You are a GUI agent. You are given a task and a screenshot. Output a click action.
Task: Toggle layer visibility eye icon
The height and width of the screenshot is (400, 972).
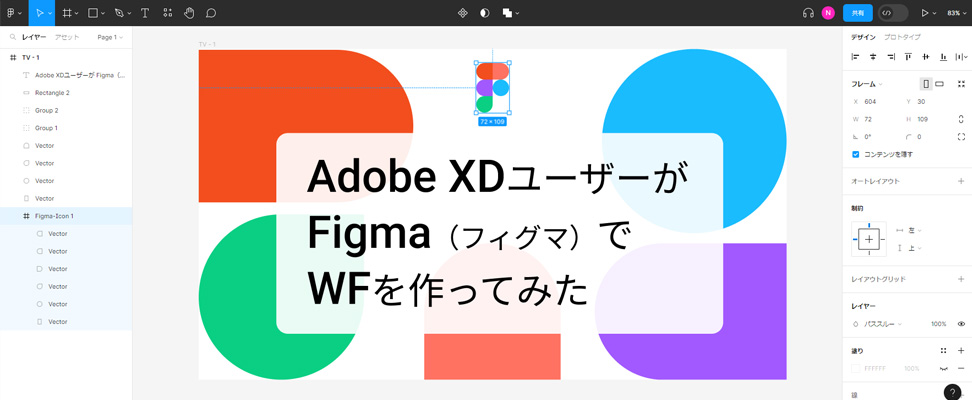pos(961,324)
